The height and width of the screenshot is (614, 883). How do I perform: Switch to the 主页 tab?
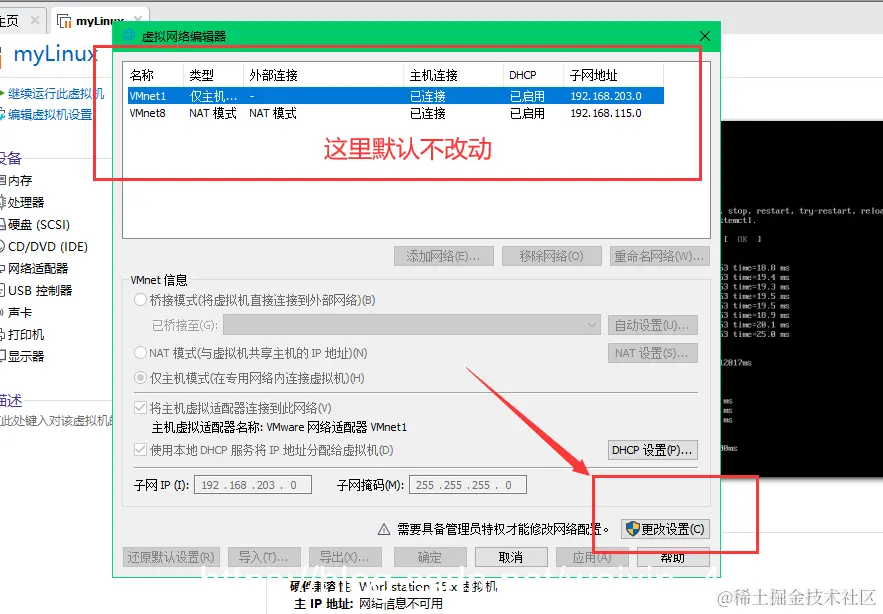pos(12,18)
